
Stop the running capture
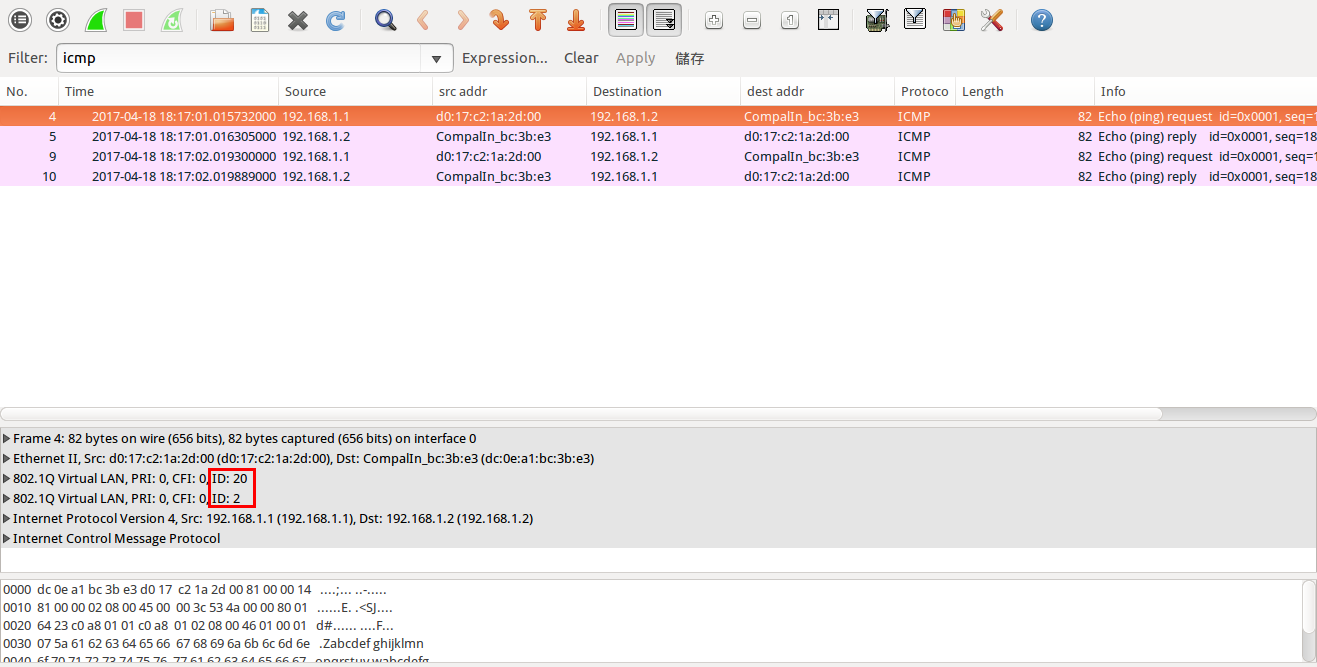(x=134, y=20)
